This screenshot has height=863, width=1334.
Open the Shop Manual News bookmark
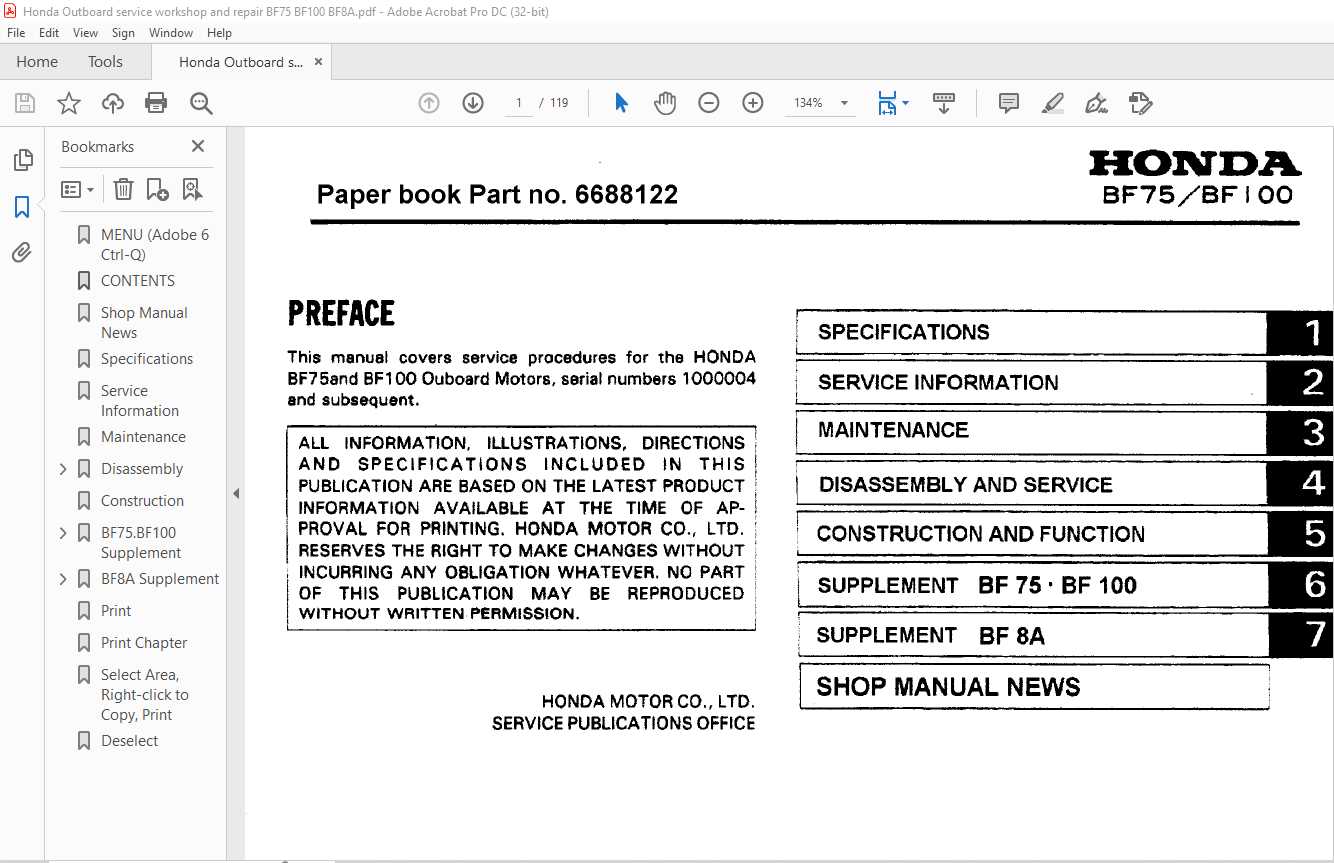144,323
